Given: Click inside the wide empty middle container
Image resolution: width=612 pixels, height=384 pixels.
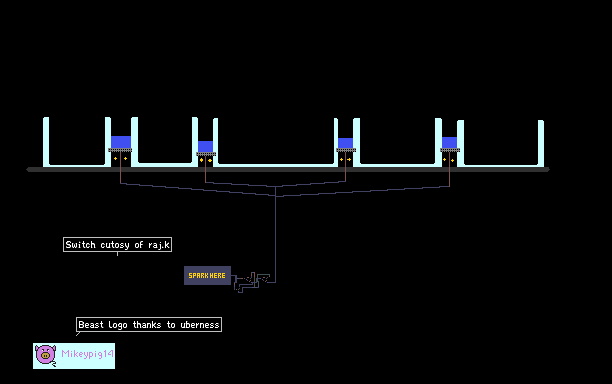Looking at the screenshot, I should click(x=276, y=141).
